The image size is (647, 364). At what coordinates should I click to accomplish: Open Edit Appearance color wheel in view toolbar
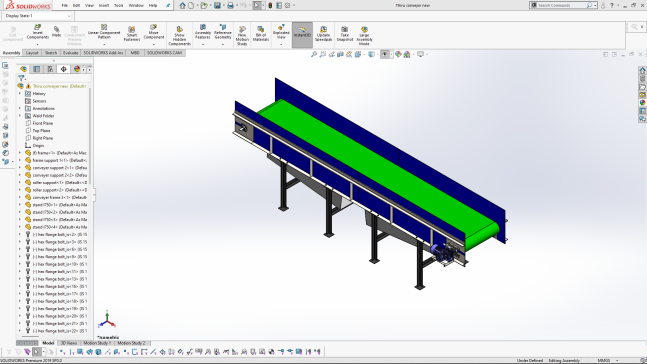pyautogui.click(x=398, y=54)
